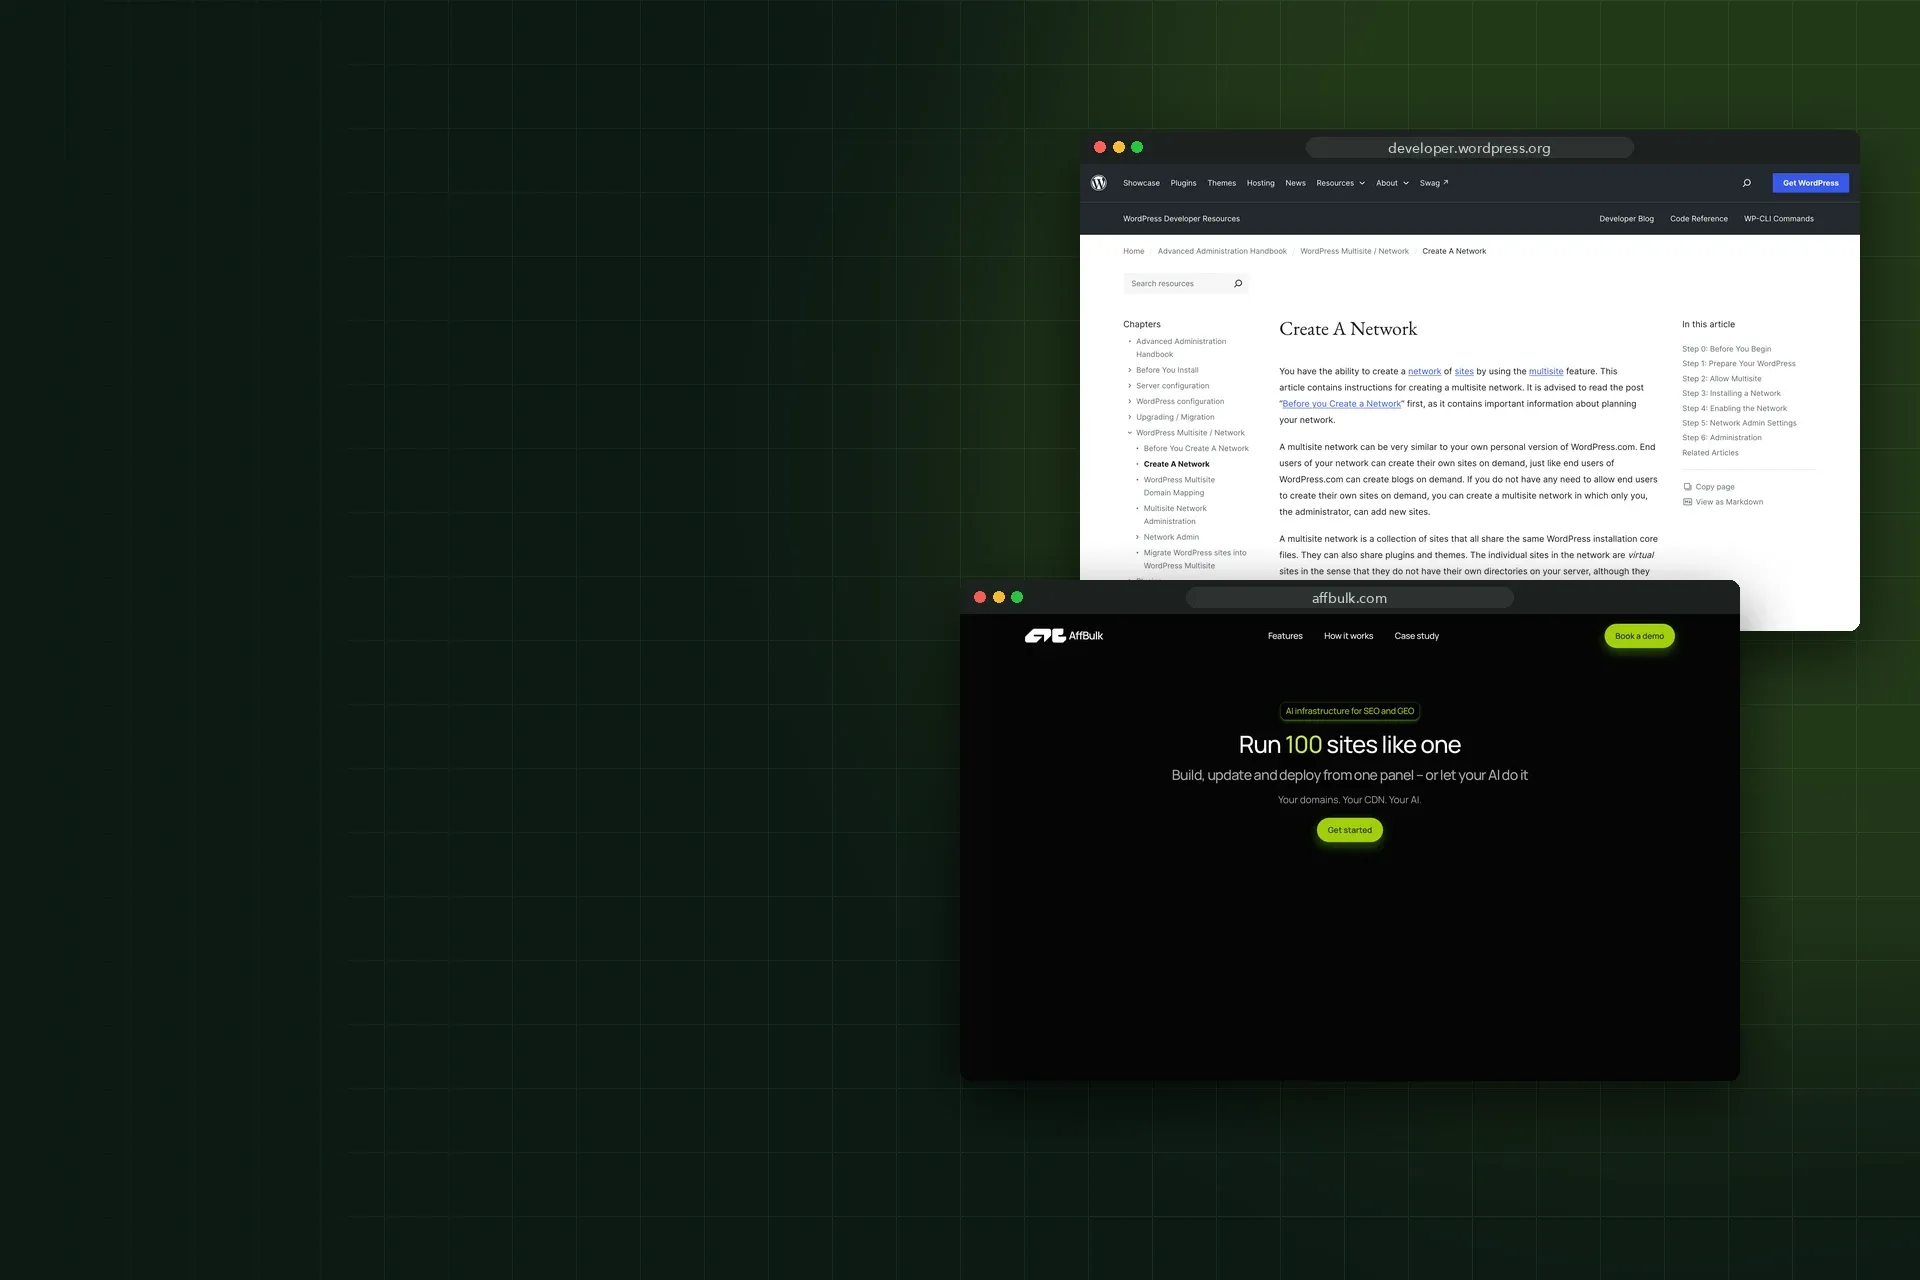The width and height of the screenshot is (1920, 1280).
Task: Open the Swag external link
Action: pyautogui.click(x=1434, y=183)
